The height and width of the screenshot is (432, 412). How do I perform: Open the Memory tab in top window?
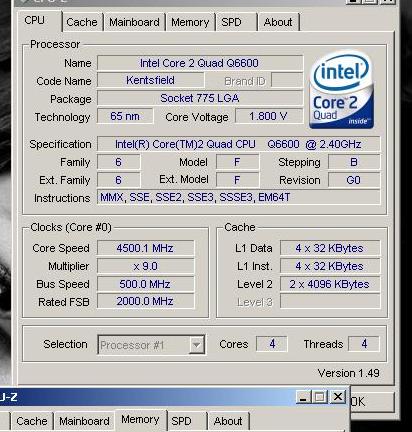click(x=190, y=22)
